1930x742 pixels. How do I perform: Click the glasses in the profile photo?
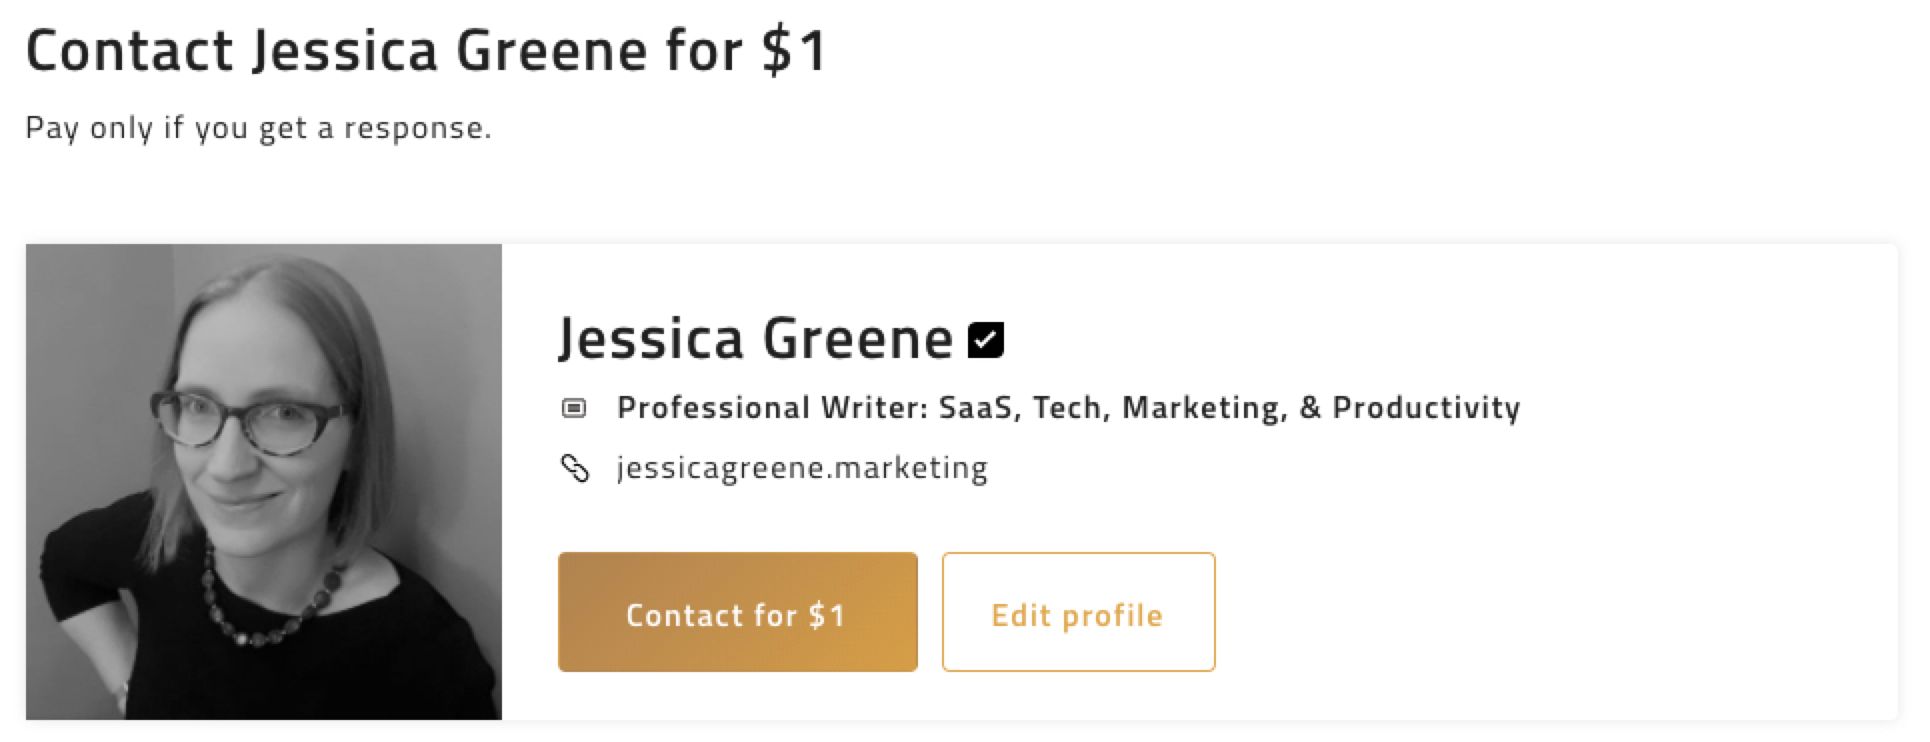click(x=250, y=420)
